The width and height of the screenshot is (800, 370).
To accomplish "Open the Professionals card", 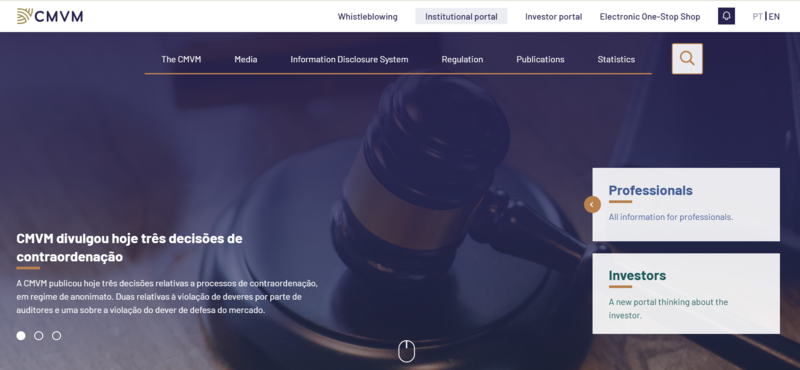I will tap(686, 204).
